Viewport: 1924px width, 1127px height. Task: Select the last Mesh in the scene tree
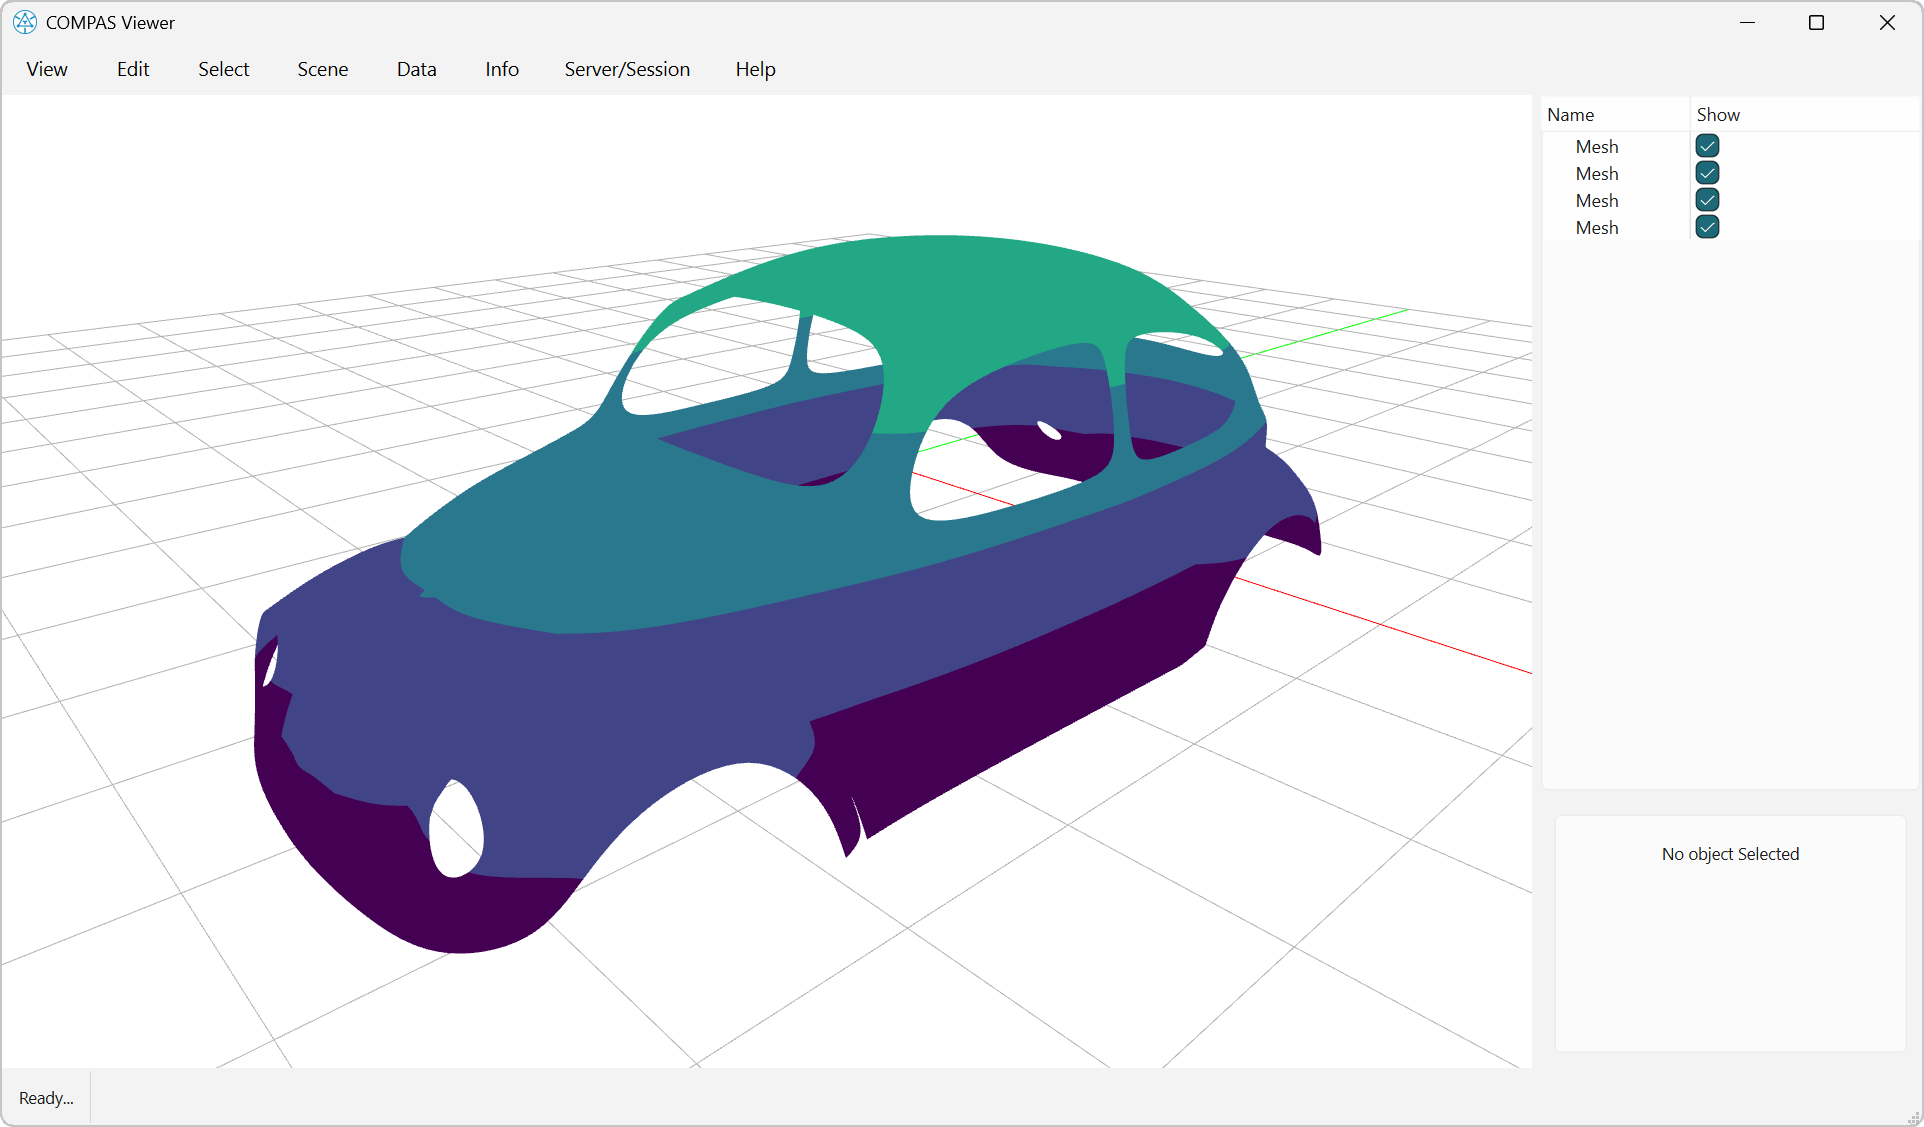click(x=1597, y=227)
